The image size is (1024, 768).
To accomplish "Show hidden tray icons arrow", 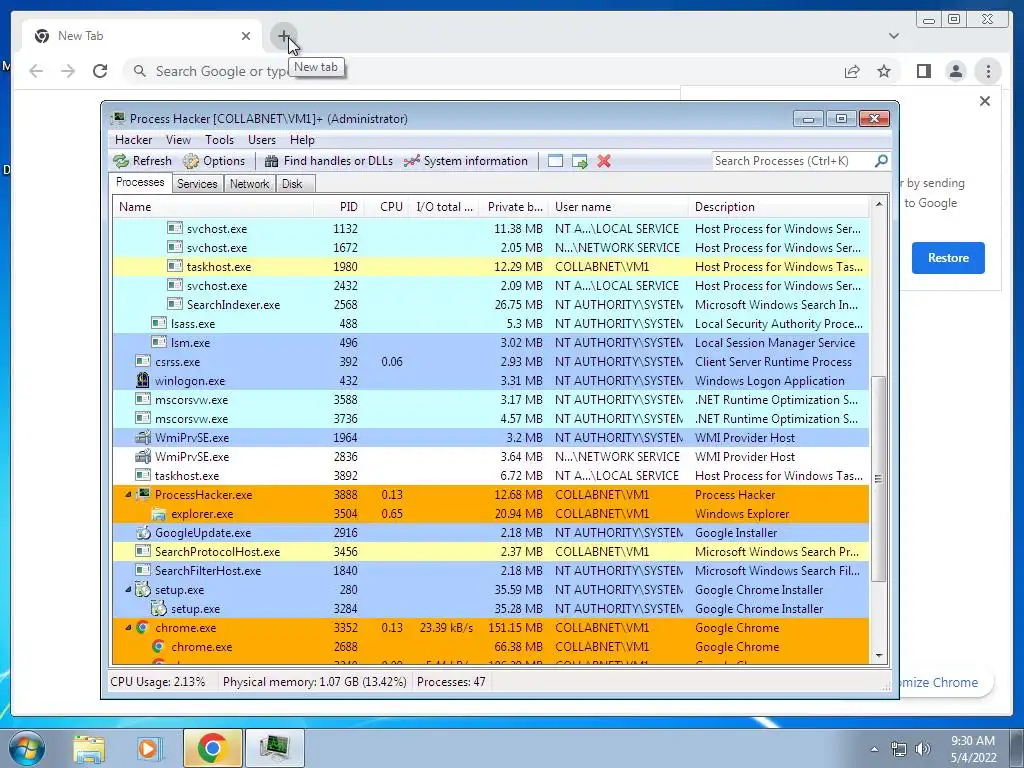I will click(x=874, y=749).
